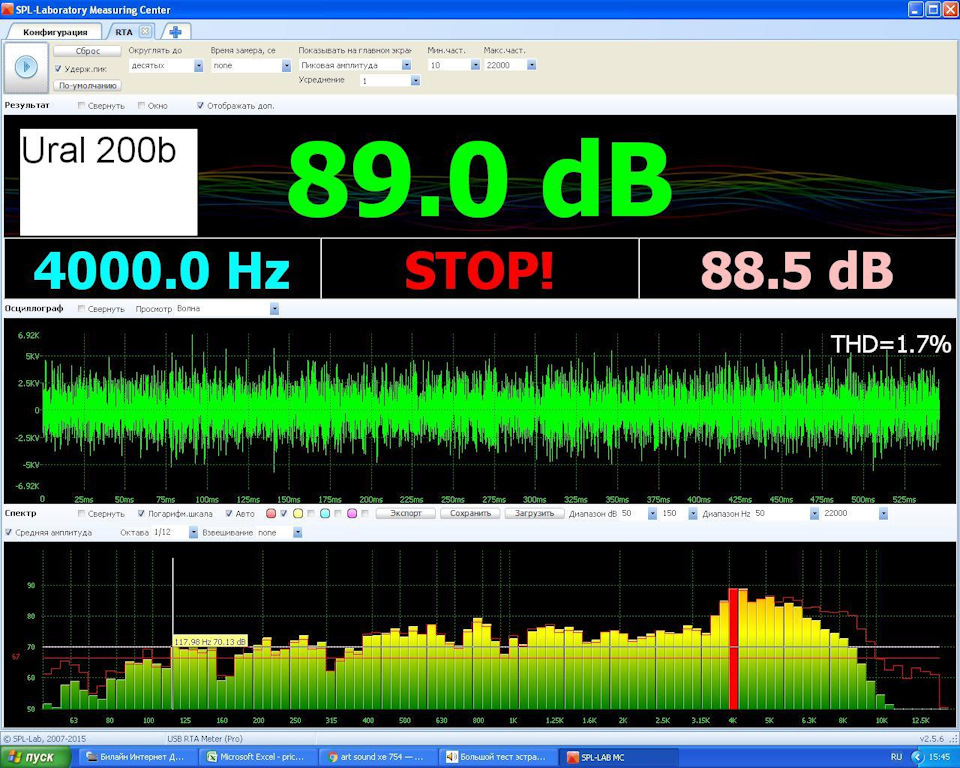Select the red curve color swatch
960x768 pixels.
click(x=271, y=514)
